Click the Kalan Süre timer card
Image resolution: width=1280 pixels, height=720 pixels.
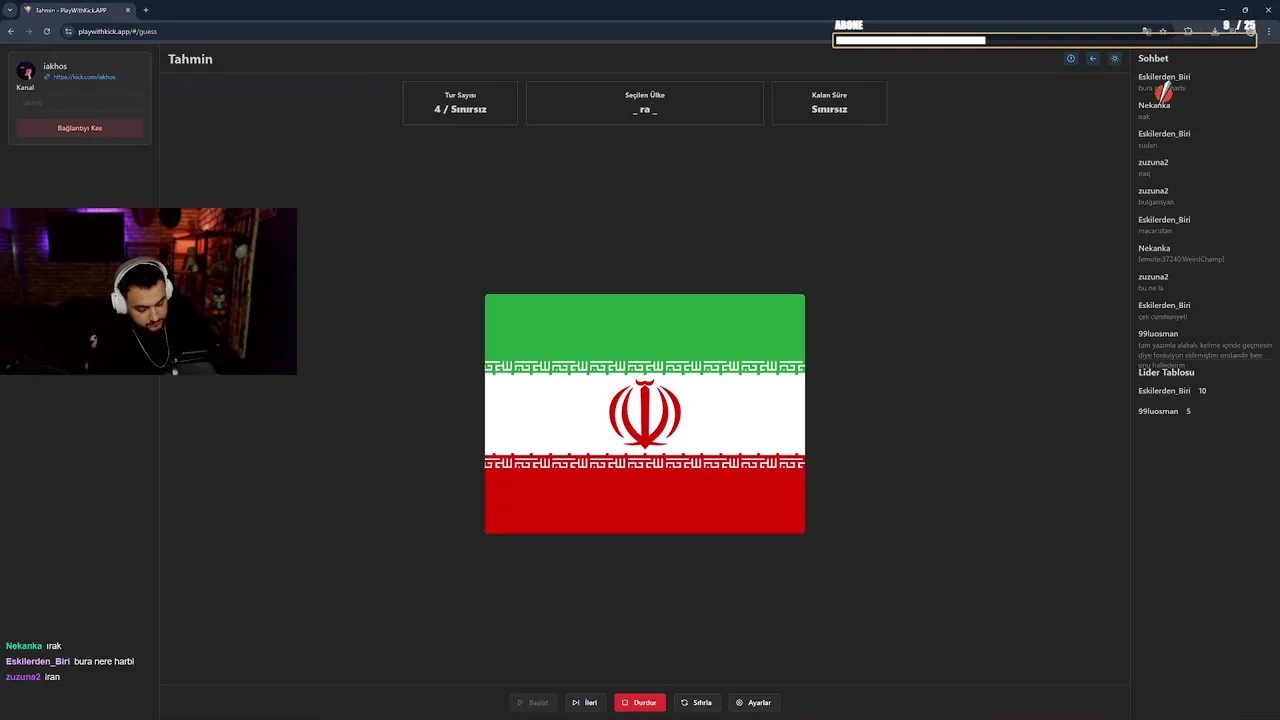(x=829, y=103)
